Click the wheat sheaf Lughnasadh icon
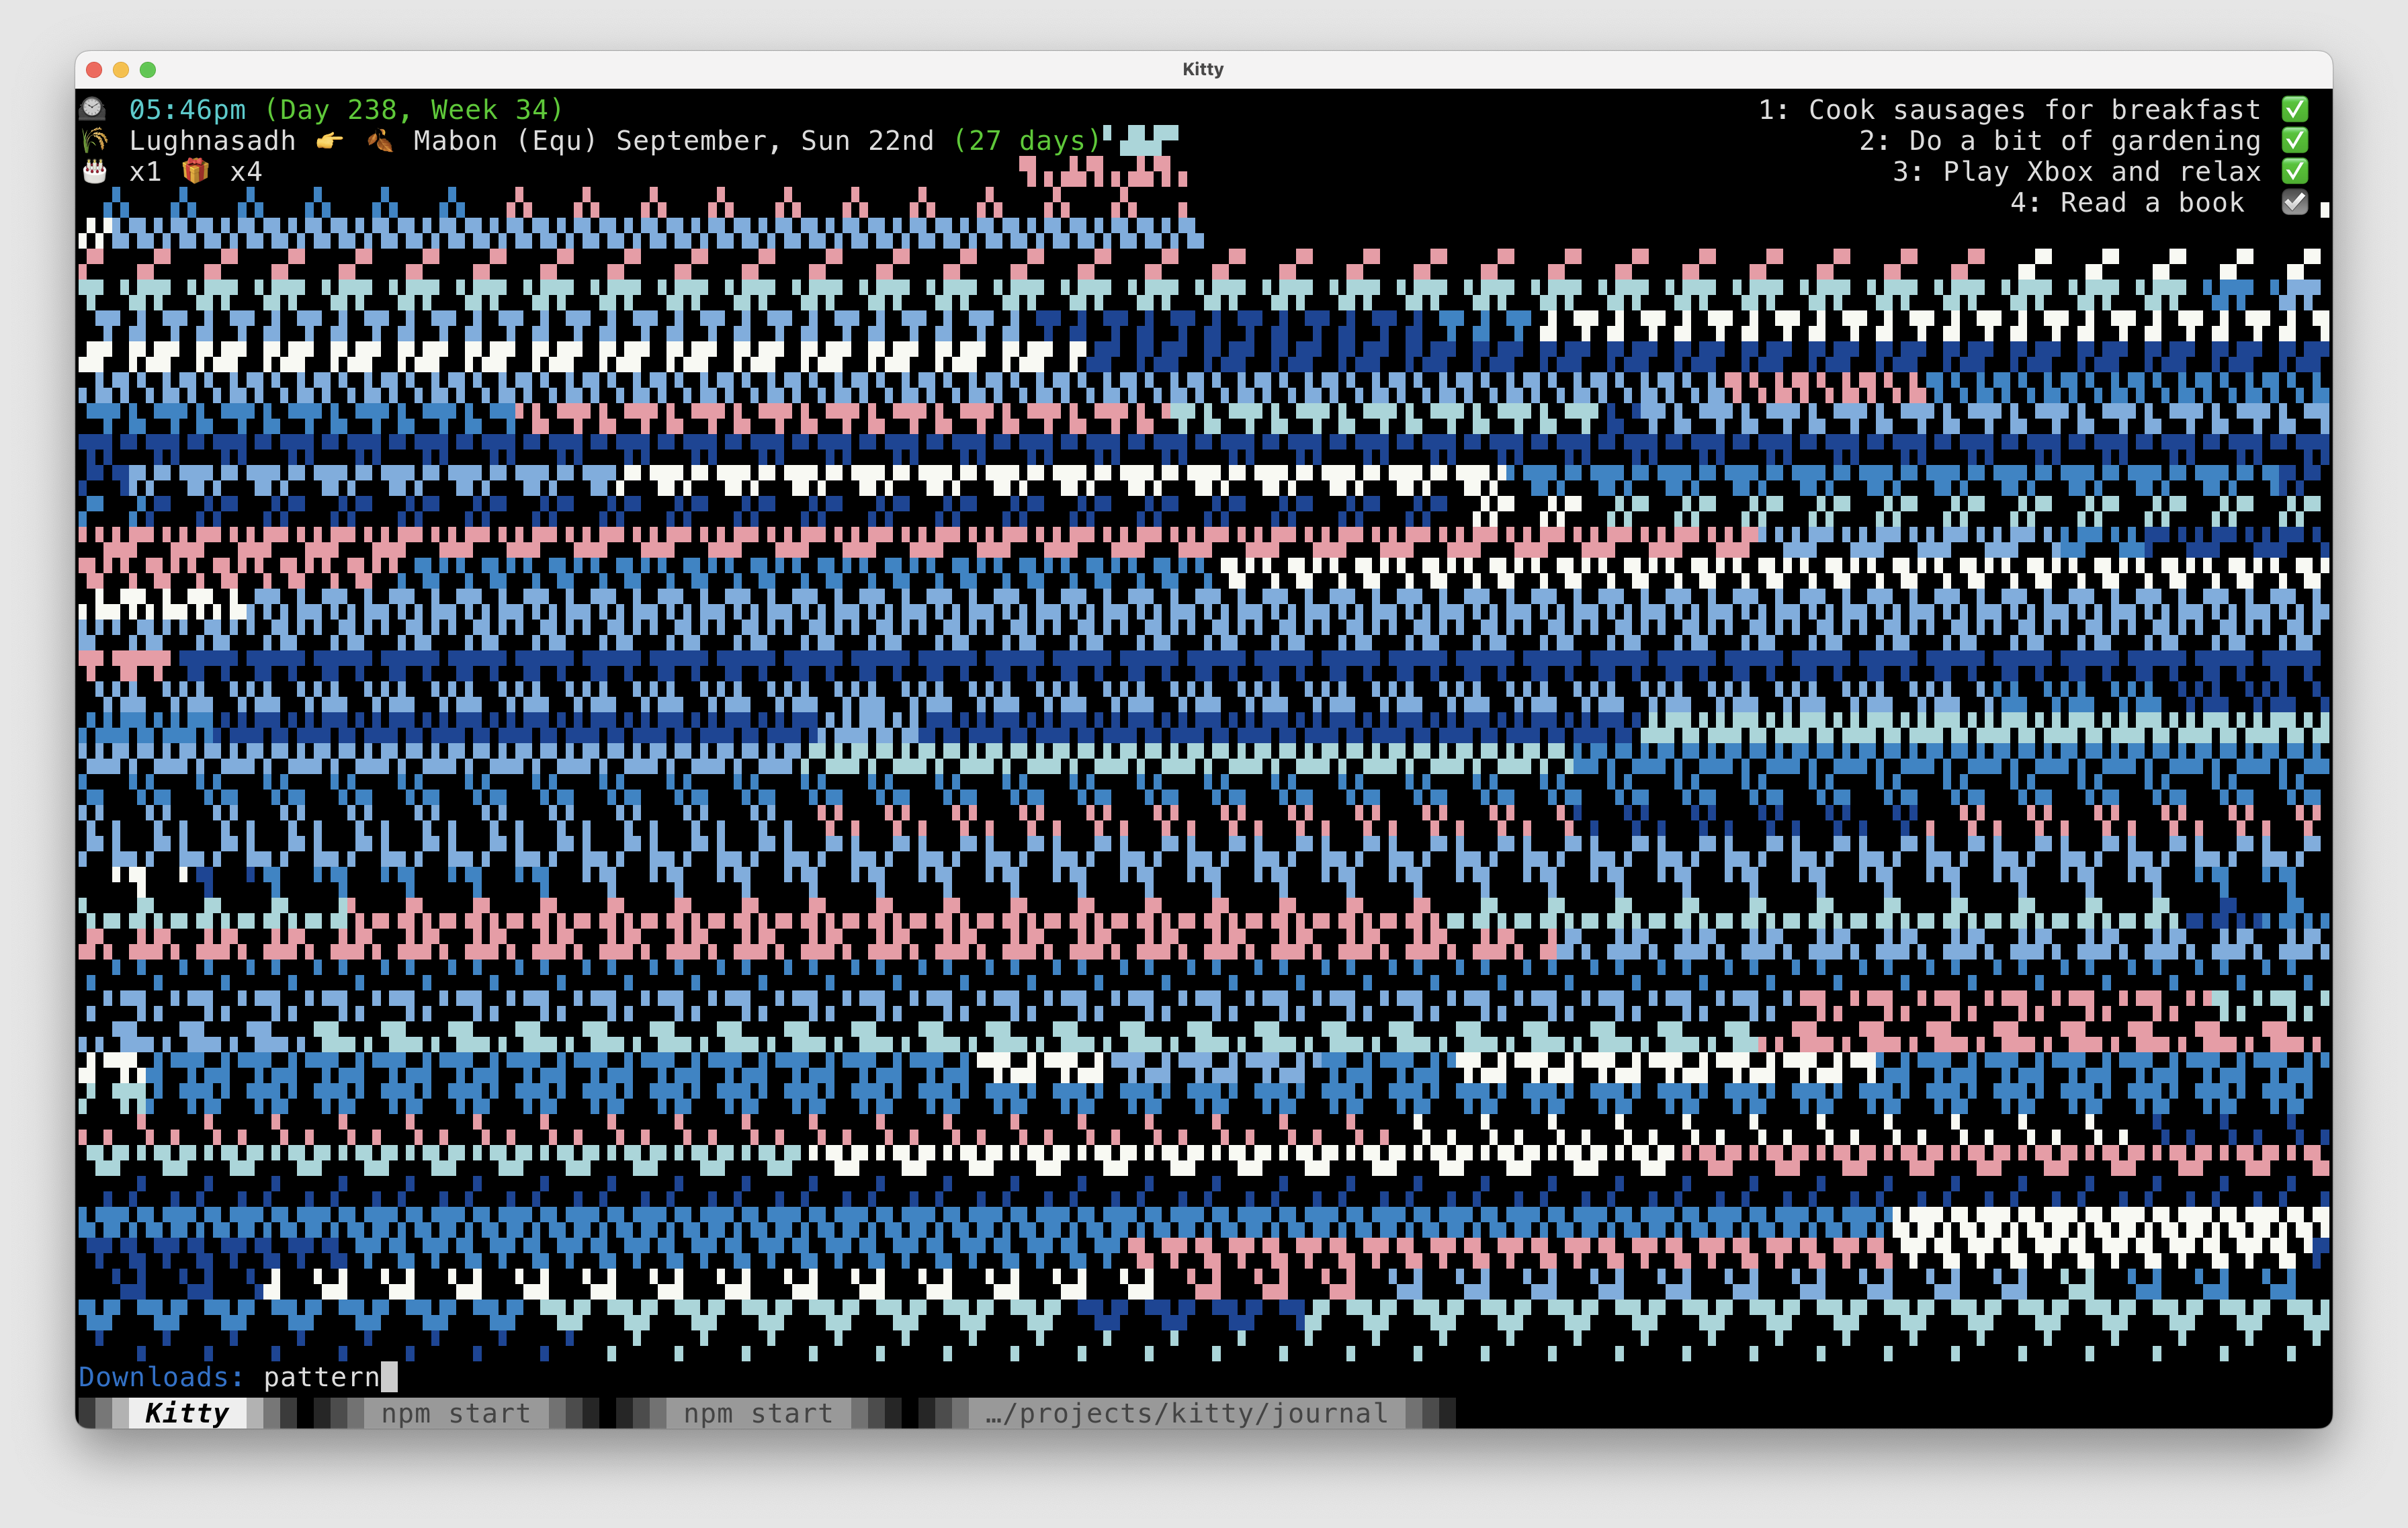 [94, 140]
